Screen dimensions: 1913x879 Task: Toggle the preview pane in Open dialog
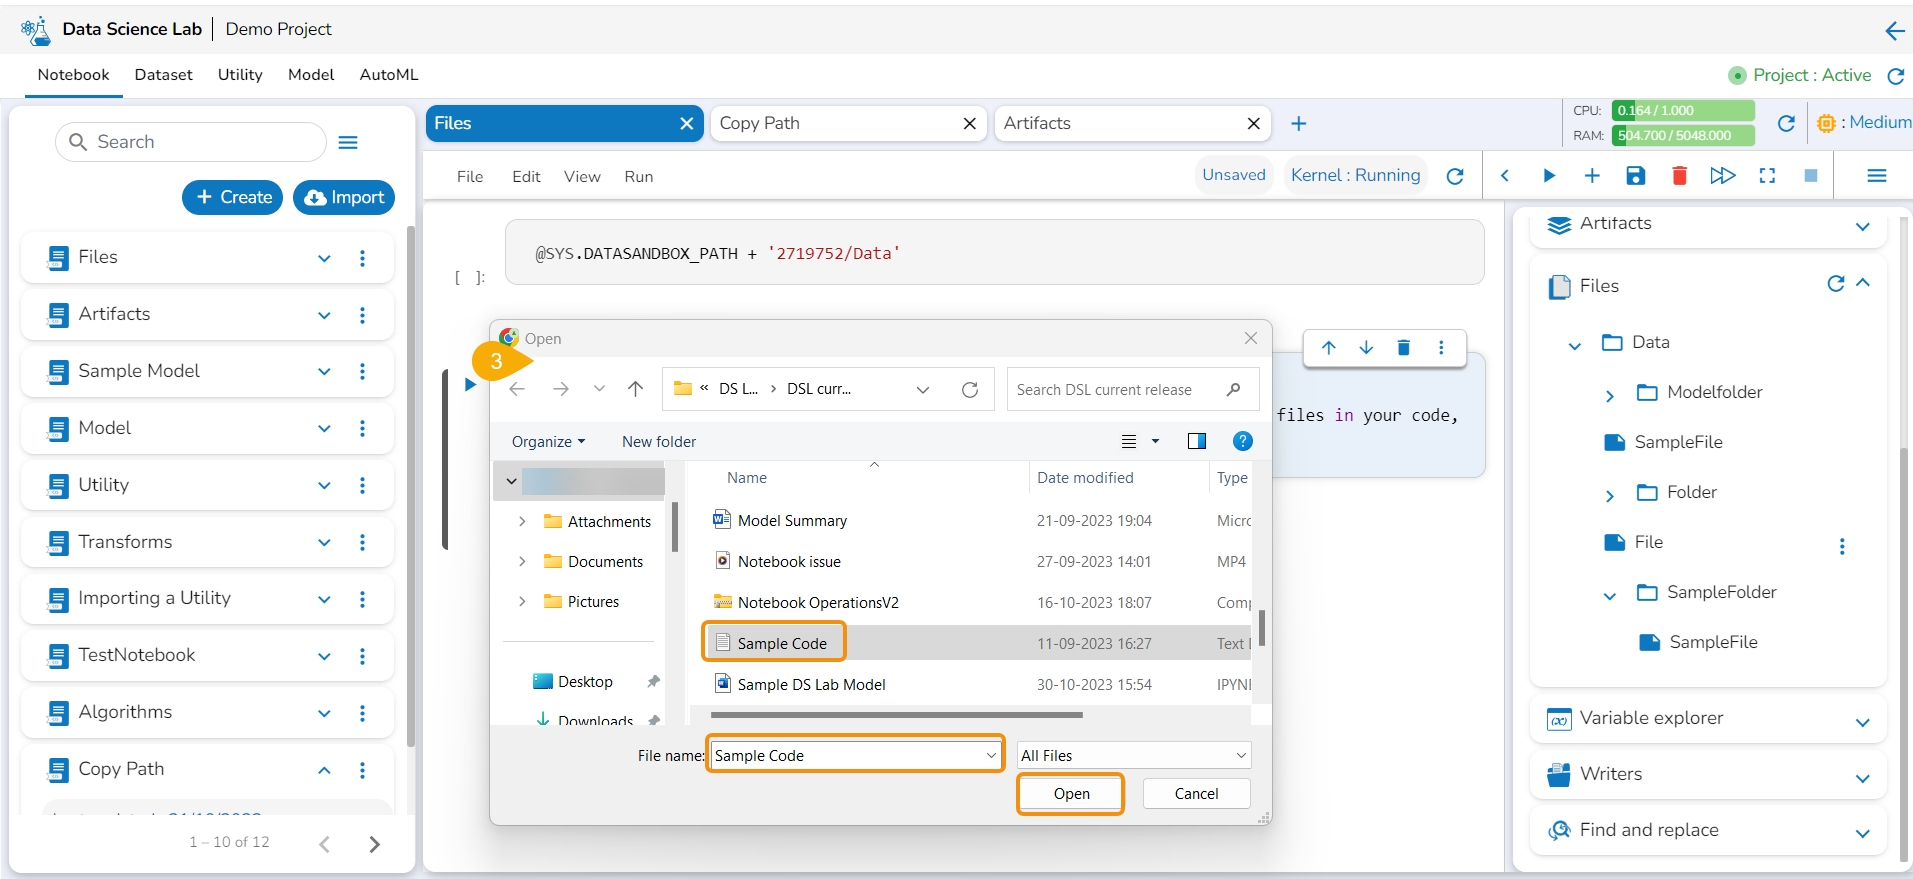1196,442
